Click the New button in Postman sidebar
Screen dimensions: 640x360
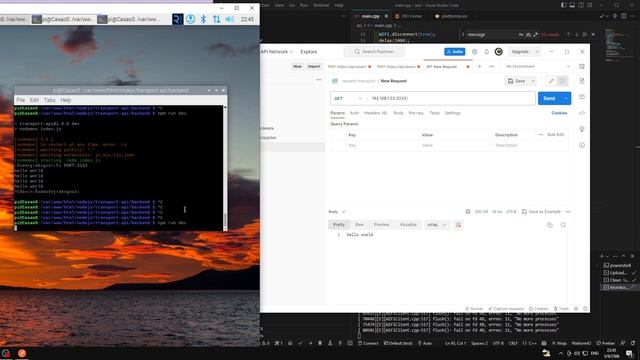tap(297, 67)
